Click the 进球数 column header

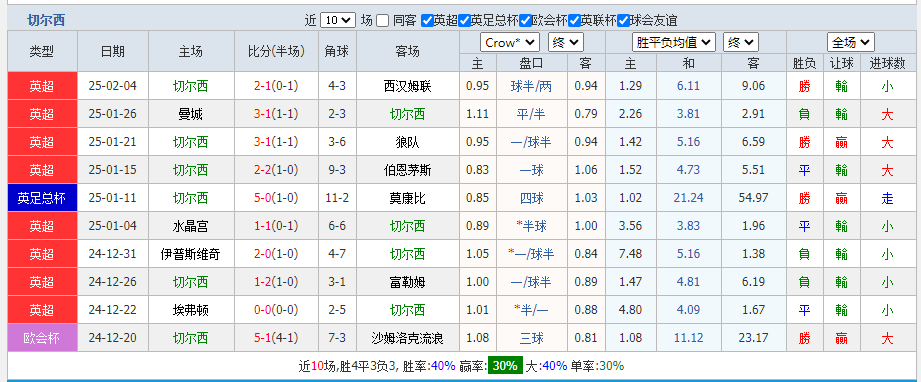pos(887,63)
